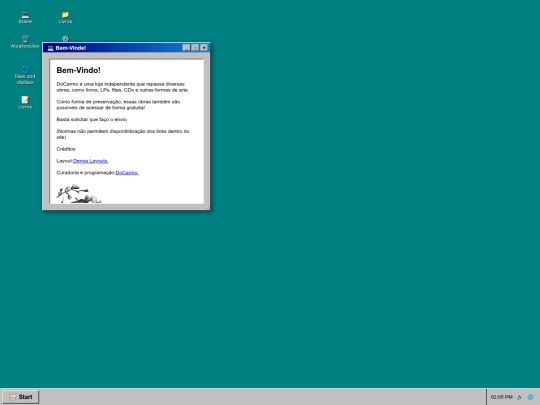The width and height of the screenshot is (540, 405).
Task: Minimize the Bem-Vindo window
Action: (x=186, y=48)
